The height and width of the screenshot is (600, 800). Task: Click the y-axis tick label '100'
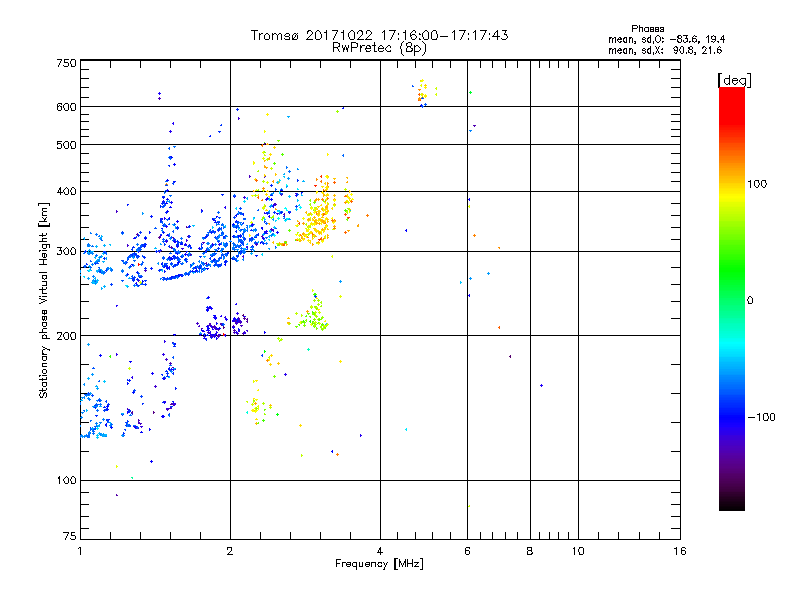pos(67,480)
